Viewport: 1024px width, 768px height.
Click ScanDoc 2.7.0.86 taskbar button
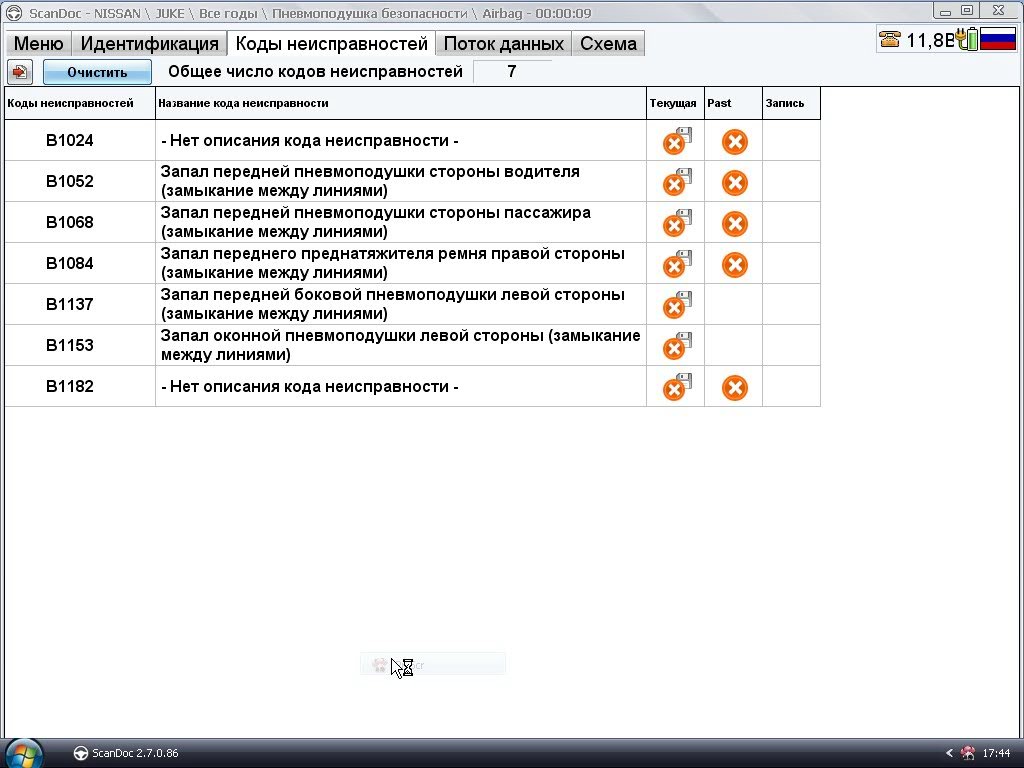(126, 753)
